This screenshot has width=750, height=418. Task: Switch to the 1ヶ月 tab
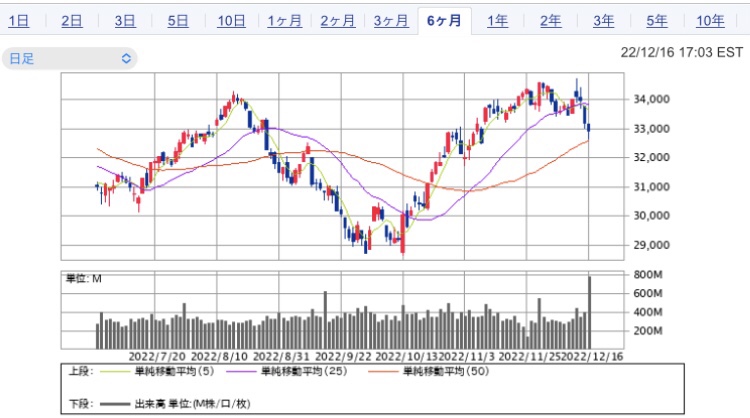pyautogui.click(x=285, y=21)
